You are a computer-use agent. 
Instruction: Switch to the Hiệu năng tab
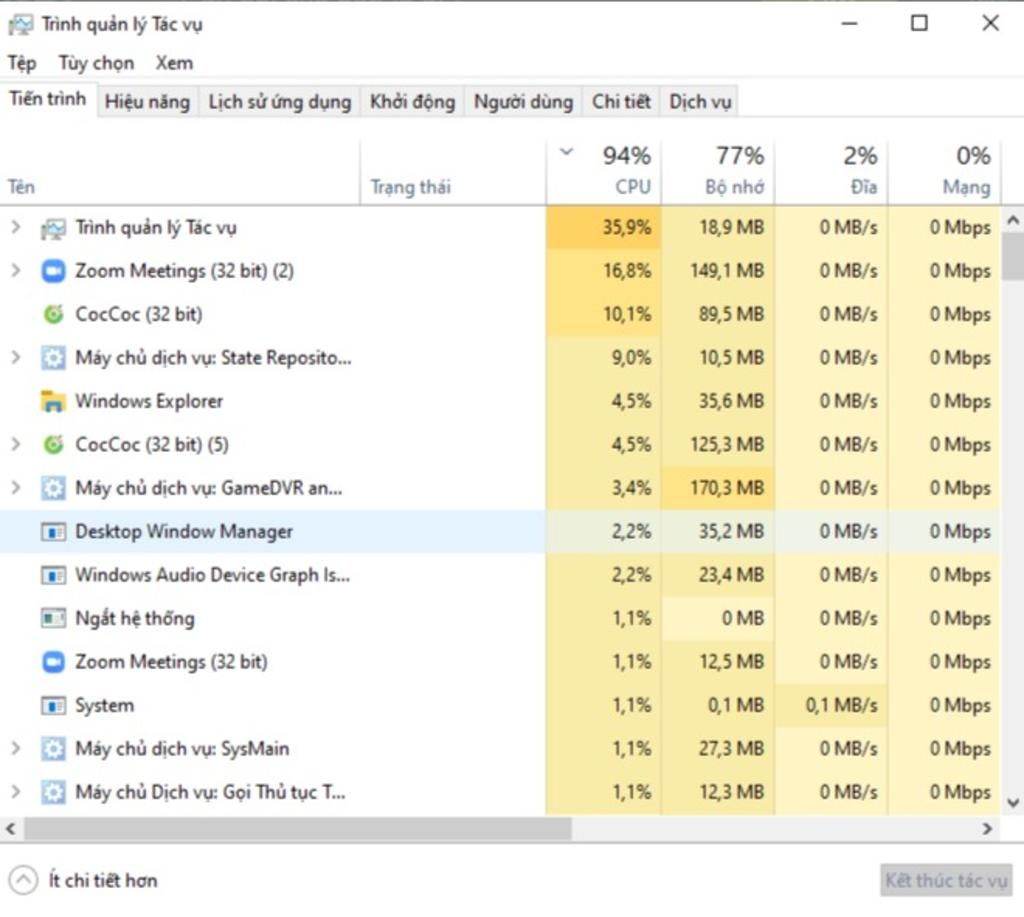148,102
